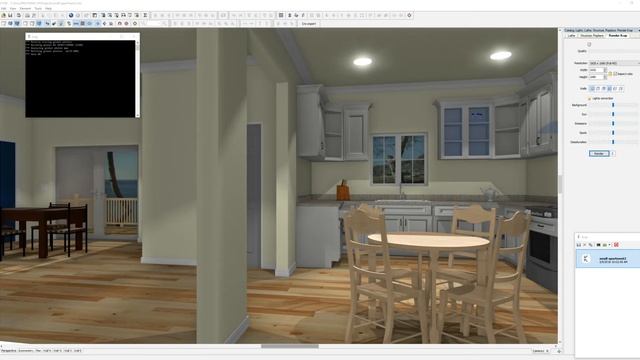640x360 pixels.
Task: Click the Render button
Action: tap(599, 153)
